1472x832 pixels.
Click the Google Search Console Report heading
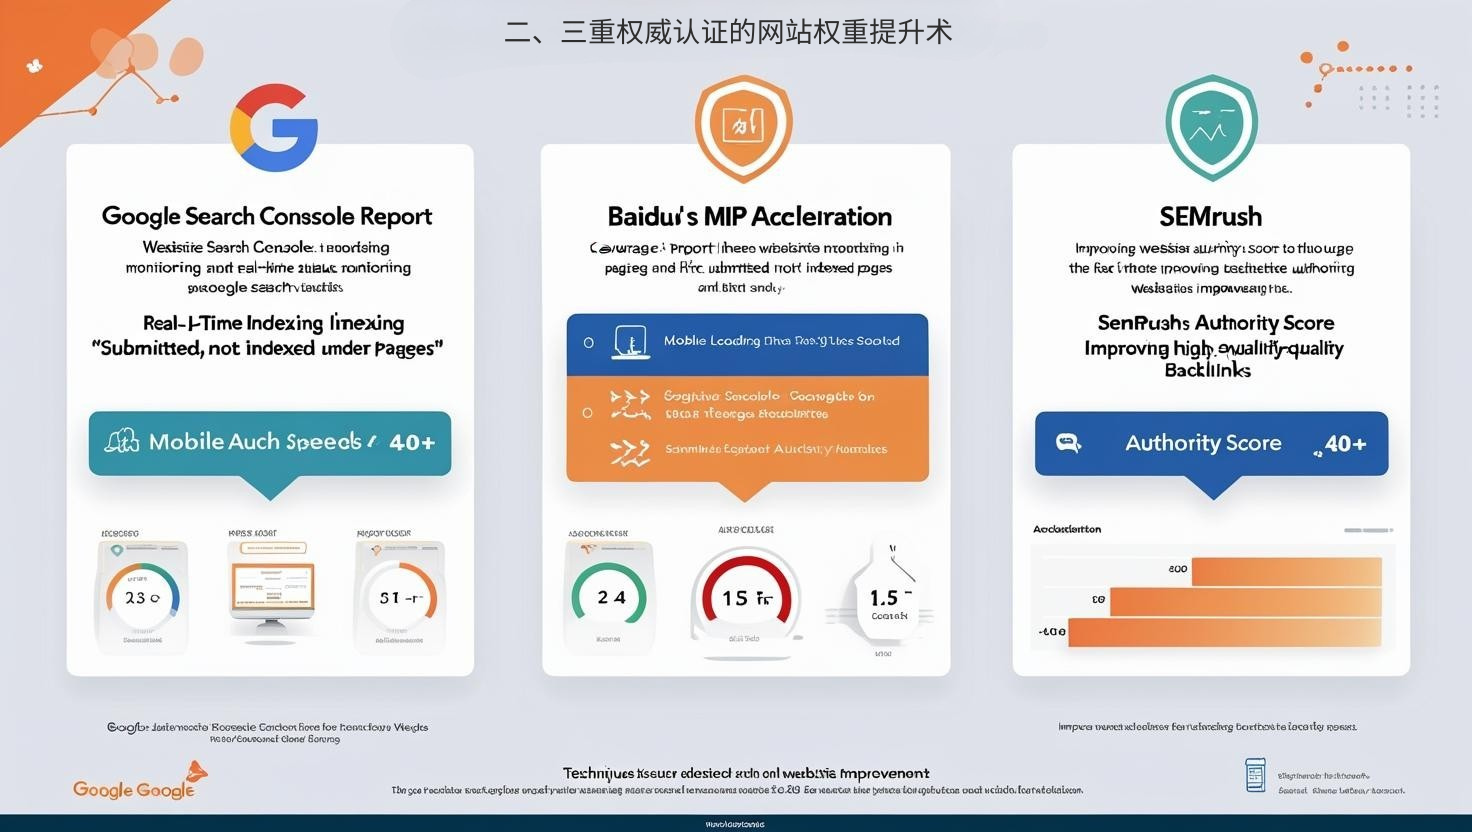[x=267, y=216]
